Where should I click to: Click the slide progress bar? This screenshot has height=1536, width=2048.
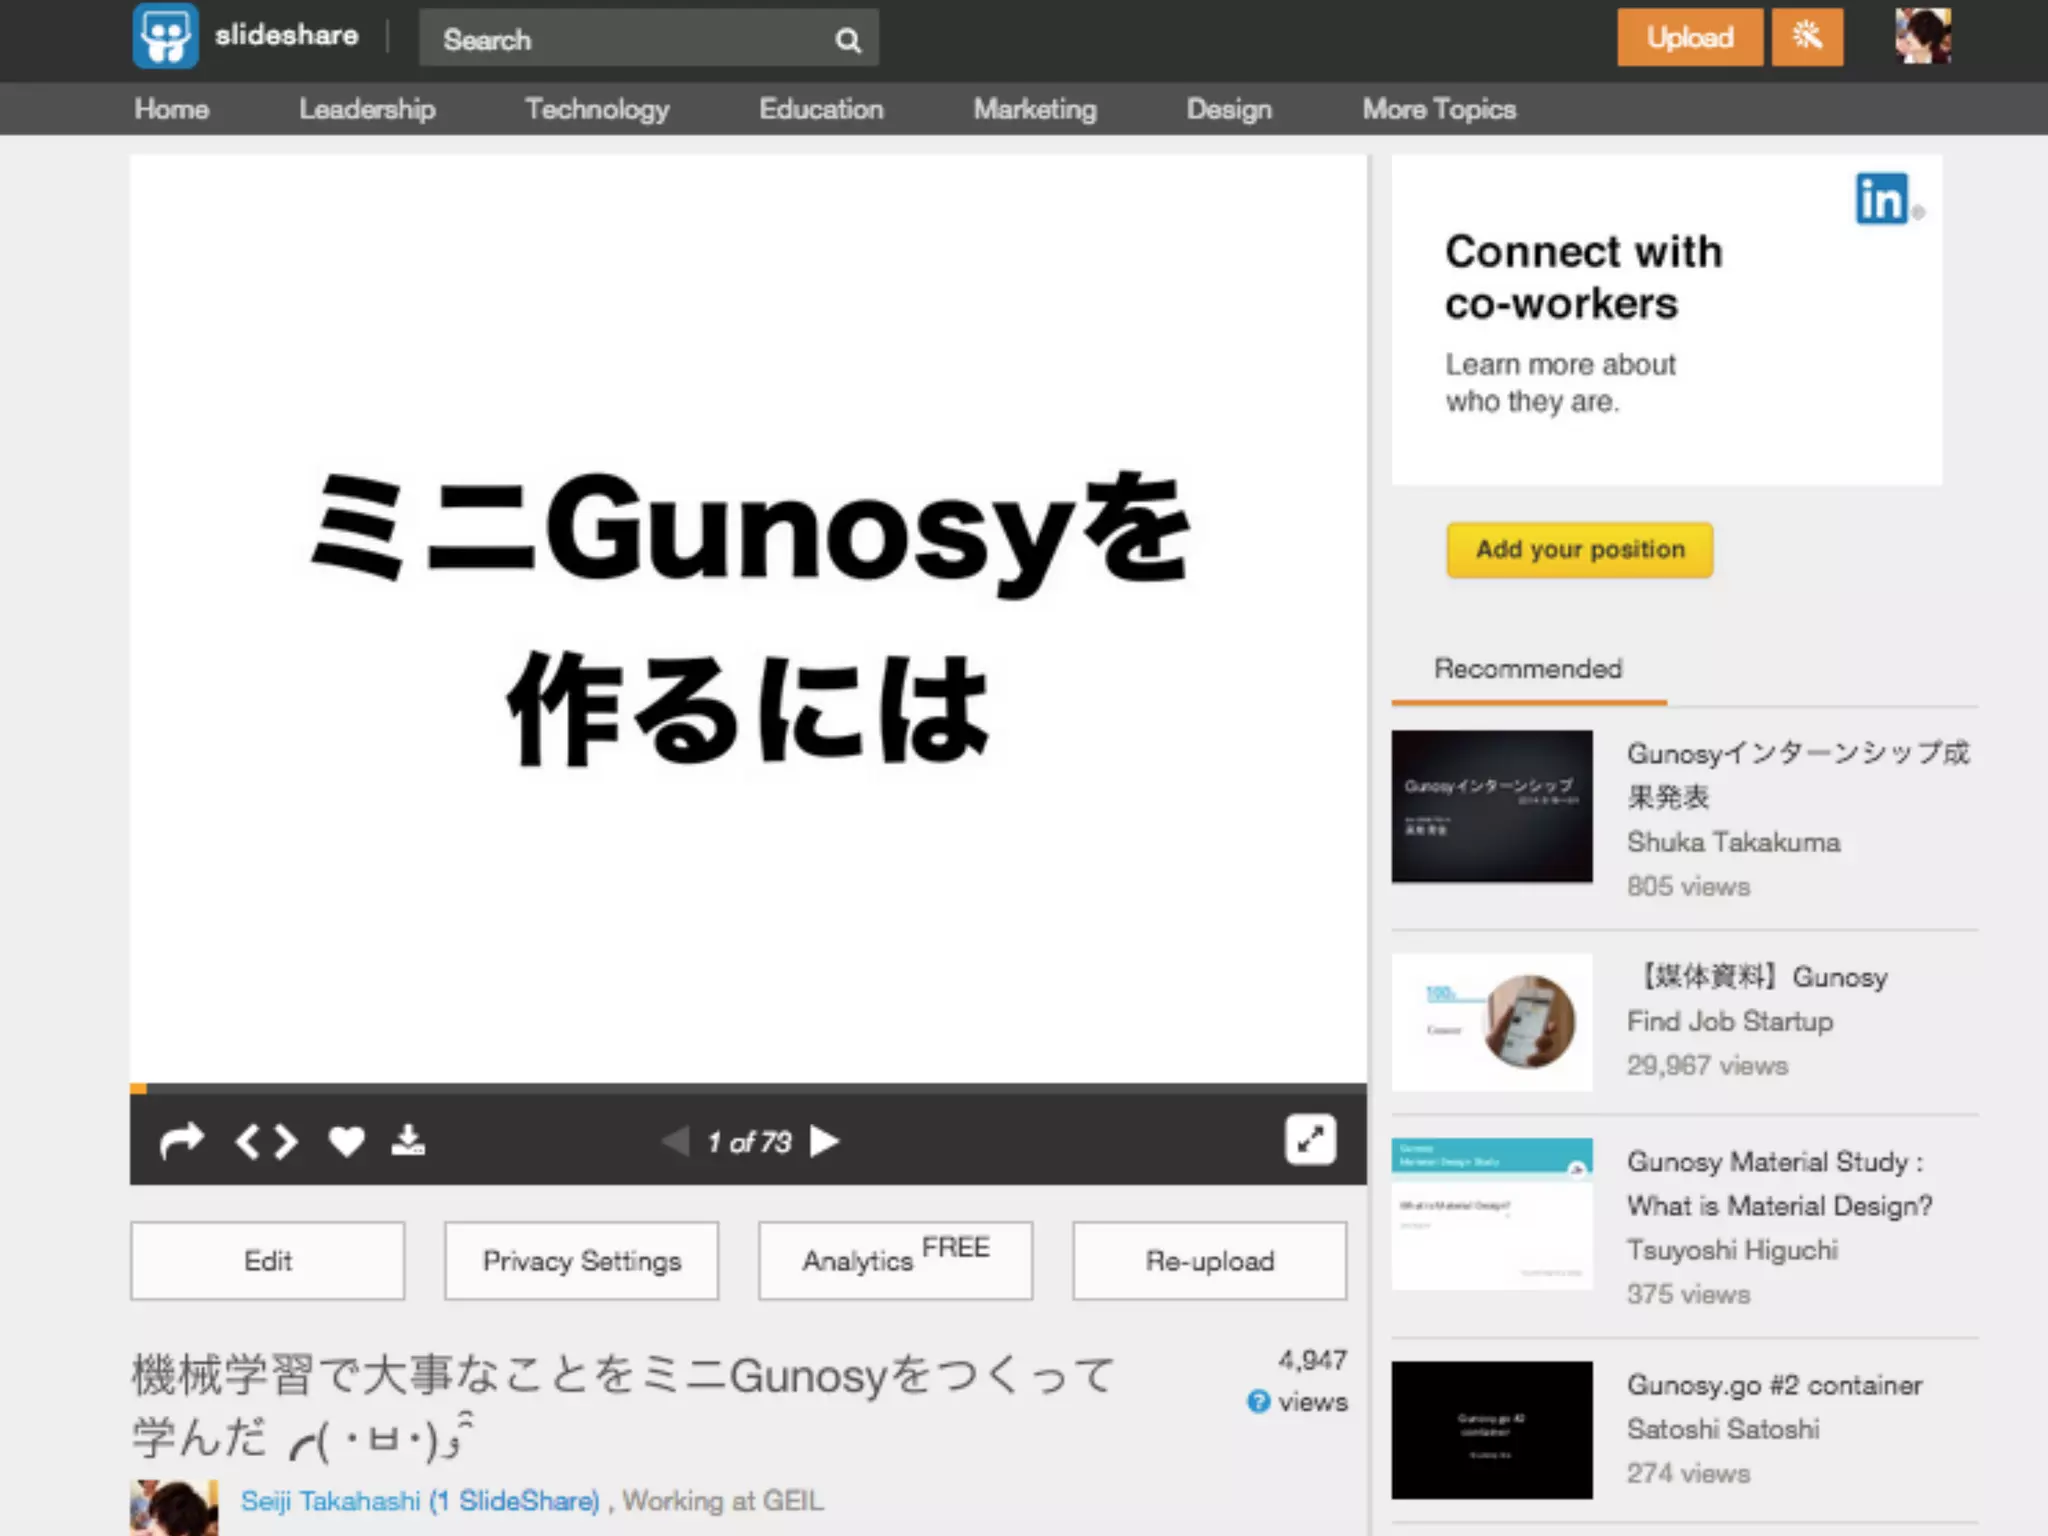[x=748, y=1088]
